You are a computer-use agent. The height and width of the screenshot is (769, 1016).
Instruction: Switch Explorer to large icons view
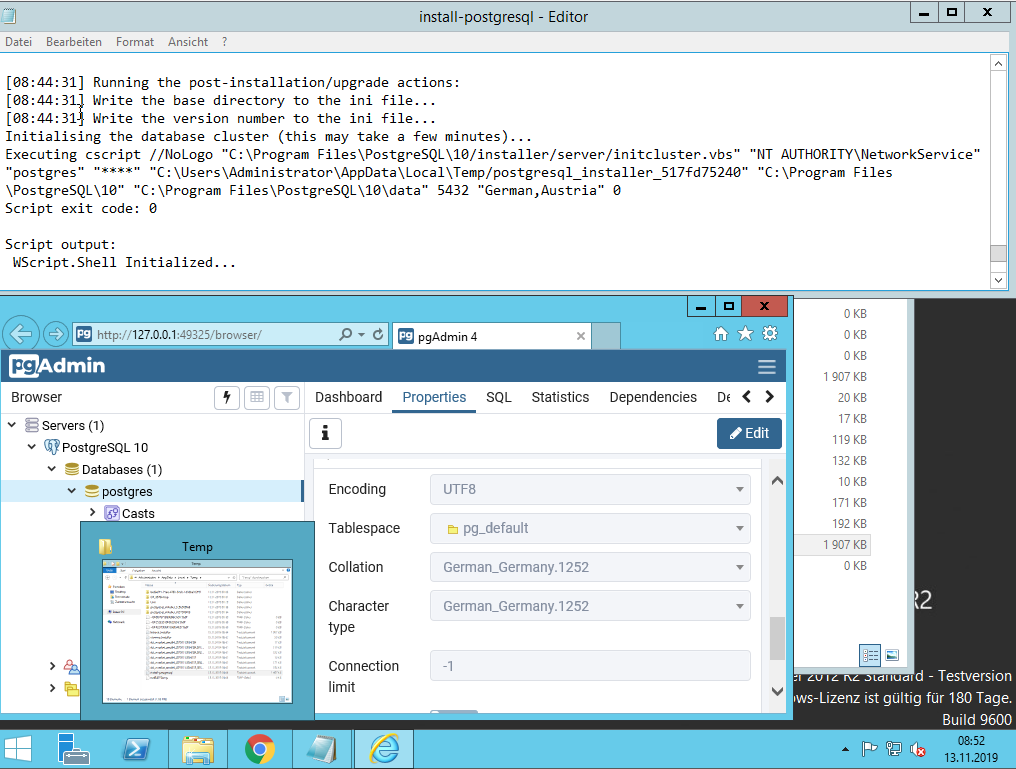coord(892,655)
